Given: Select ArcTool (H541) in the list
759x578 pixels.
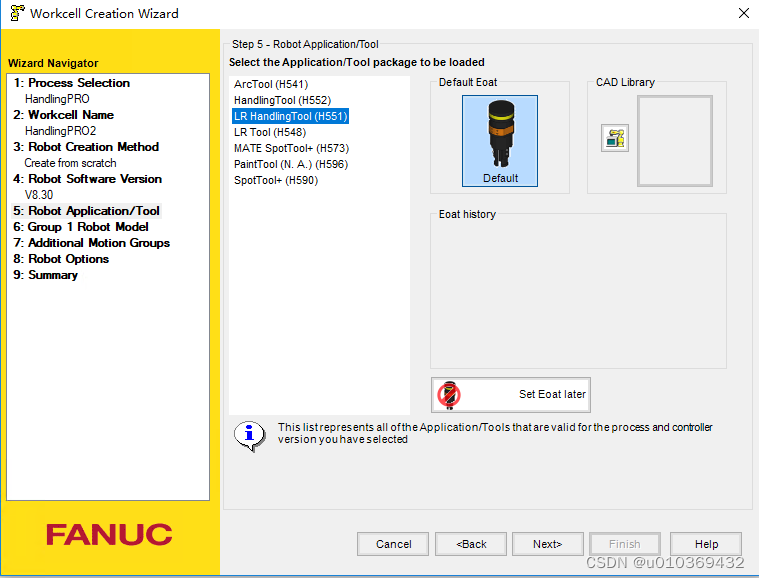Looking at the screenshot, I should (271, 84).
